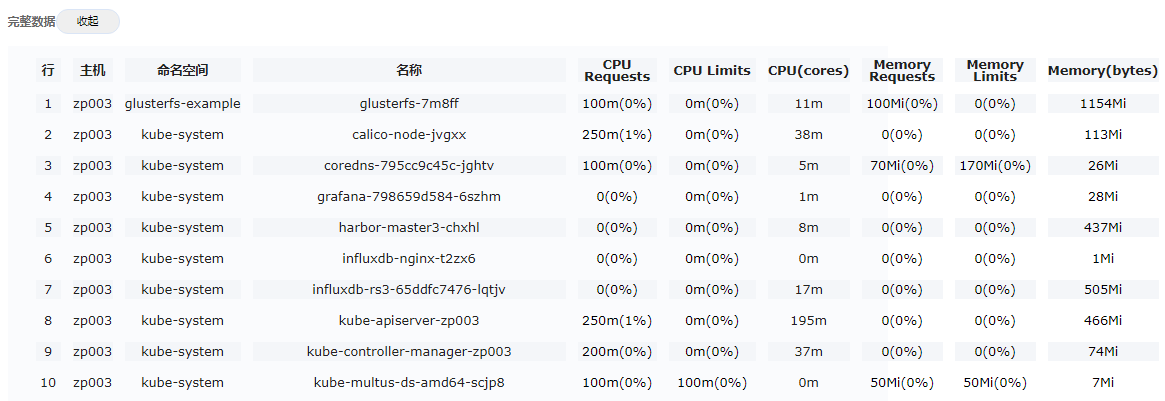The height and width of the screenshot is (401, 1165).
Task: Select the kube-apiserver-zp003 row name
Action: pos(409,320)
